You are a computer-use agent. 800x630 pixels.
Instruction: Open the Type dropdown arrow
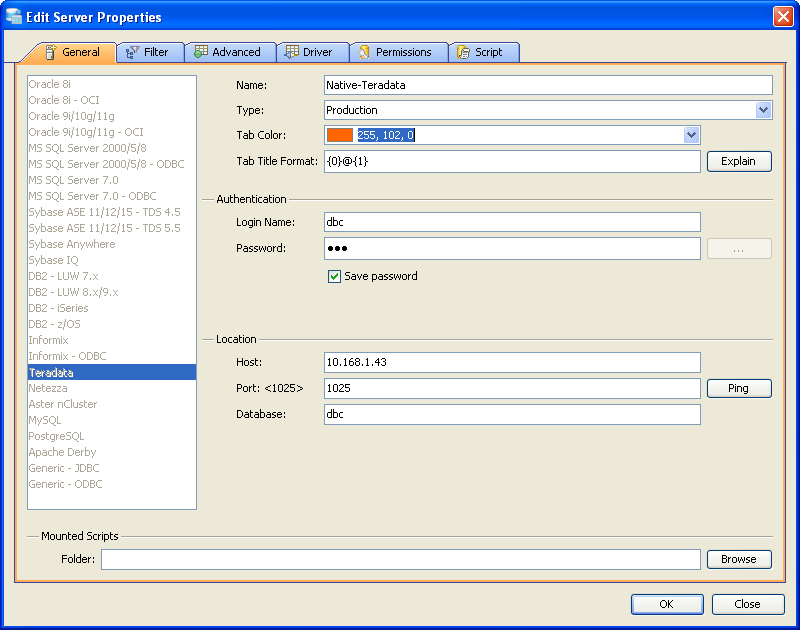[x=763, y=110]
